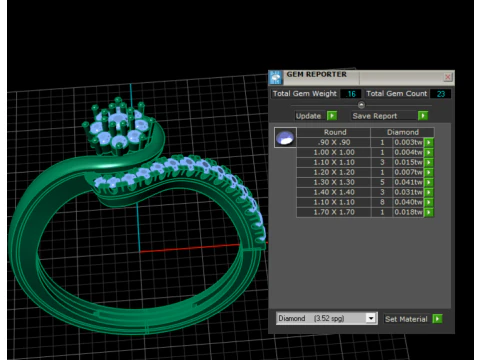Click the 0.004tw weight cell

click(x=408, y=152)
